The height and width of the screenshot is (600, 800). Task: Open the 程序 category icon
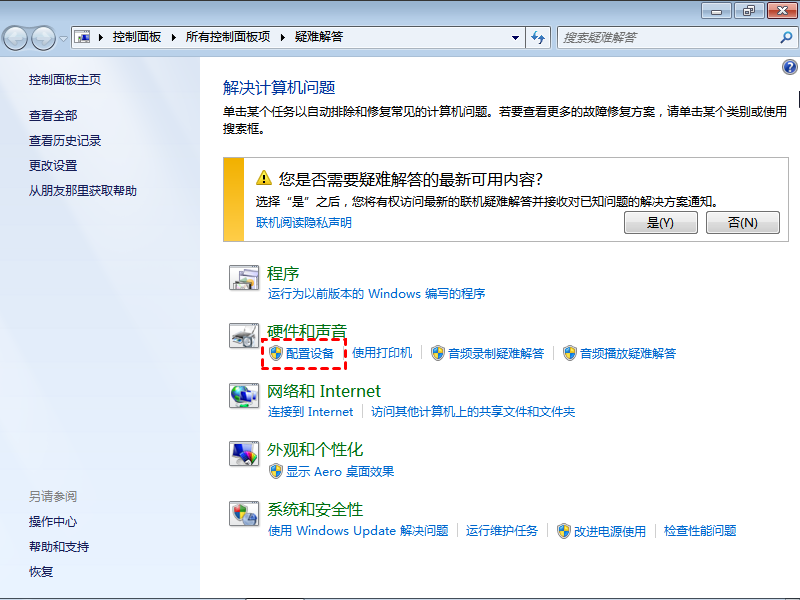243,278
